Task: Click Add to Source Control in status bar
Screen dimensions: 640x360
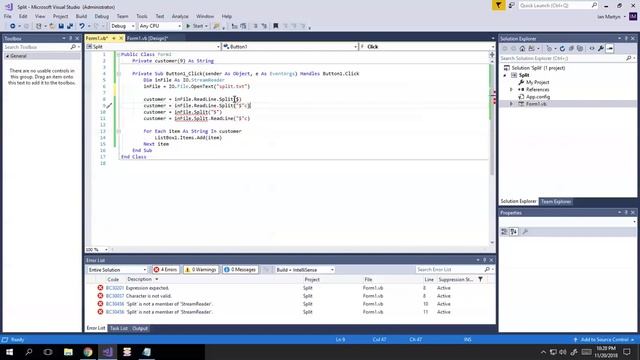Action: (604, 340)
